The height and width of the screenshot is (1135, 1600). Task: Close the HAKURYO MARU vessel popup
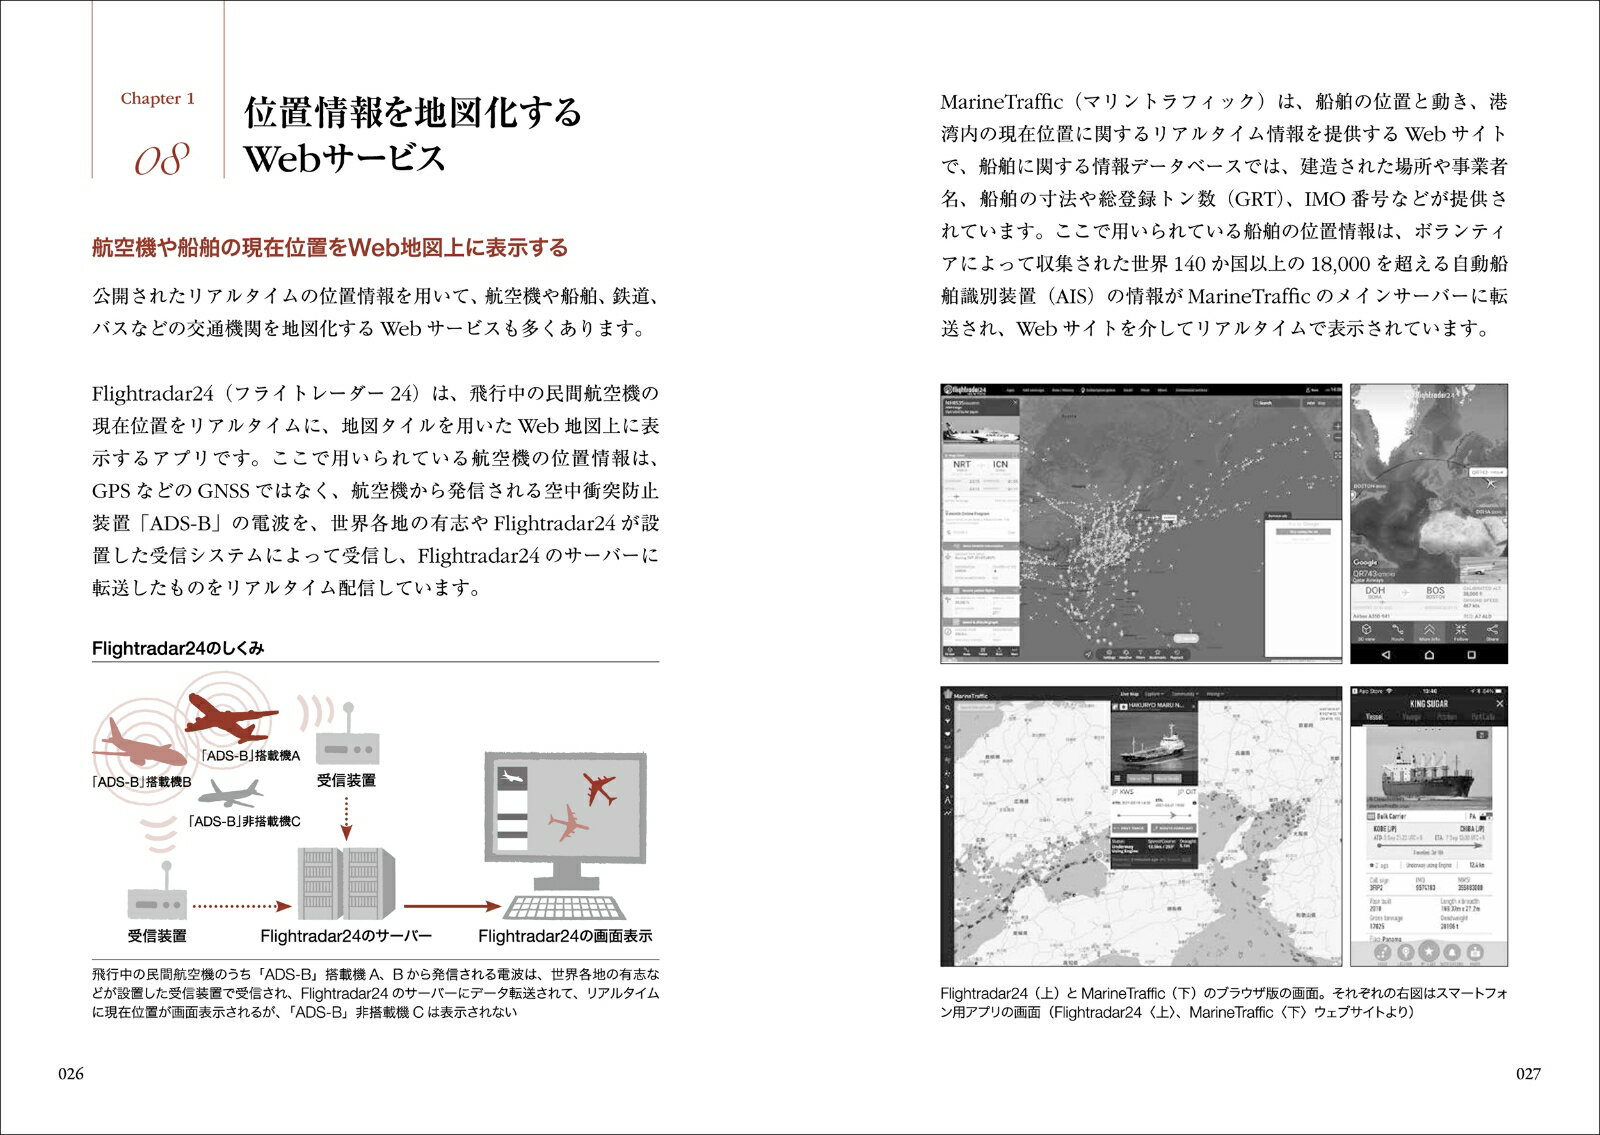tap(1192, 706)
